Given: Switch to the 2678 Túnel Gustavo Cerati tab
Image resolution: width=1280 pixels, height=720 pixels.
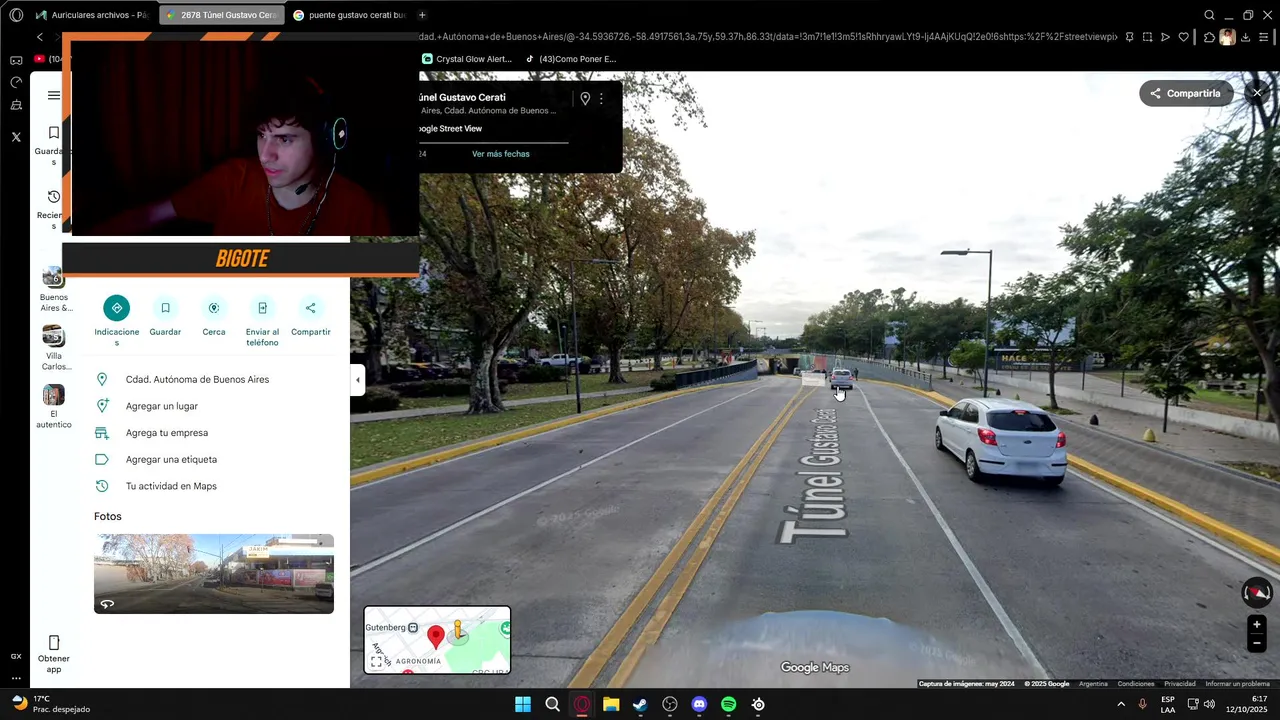Looking at the screenshot, I should tap(222, 15).
